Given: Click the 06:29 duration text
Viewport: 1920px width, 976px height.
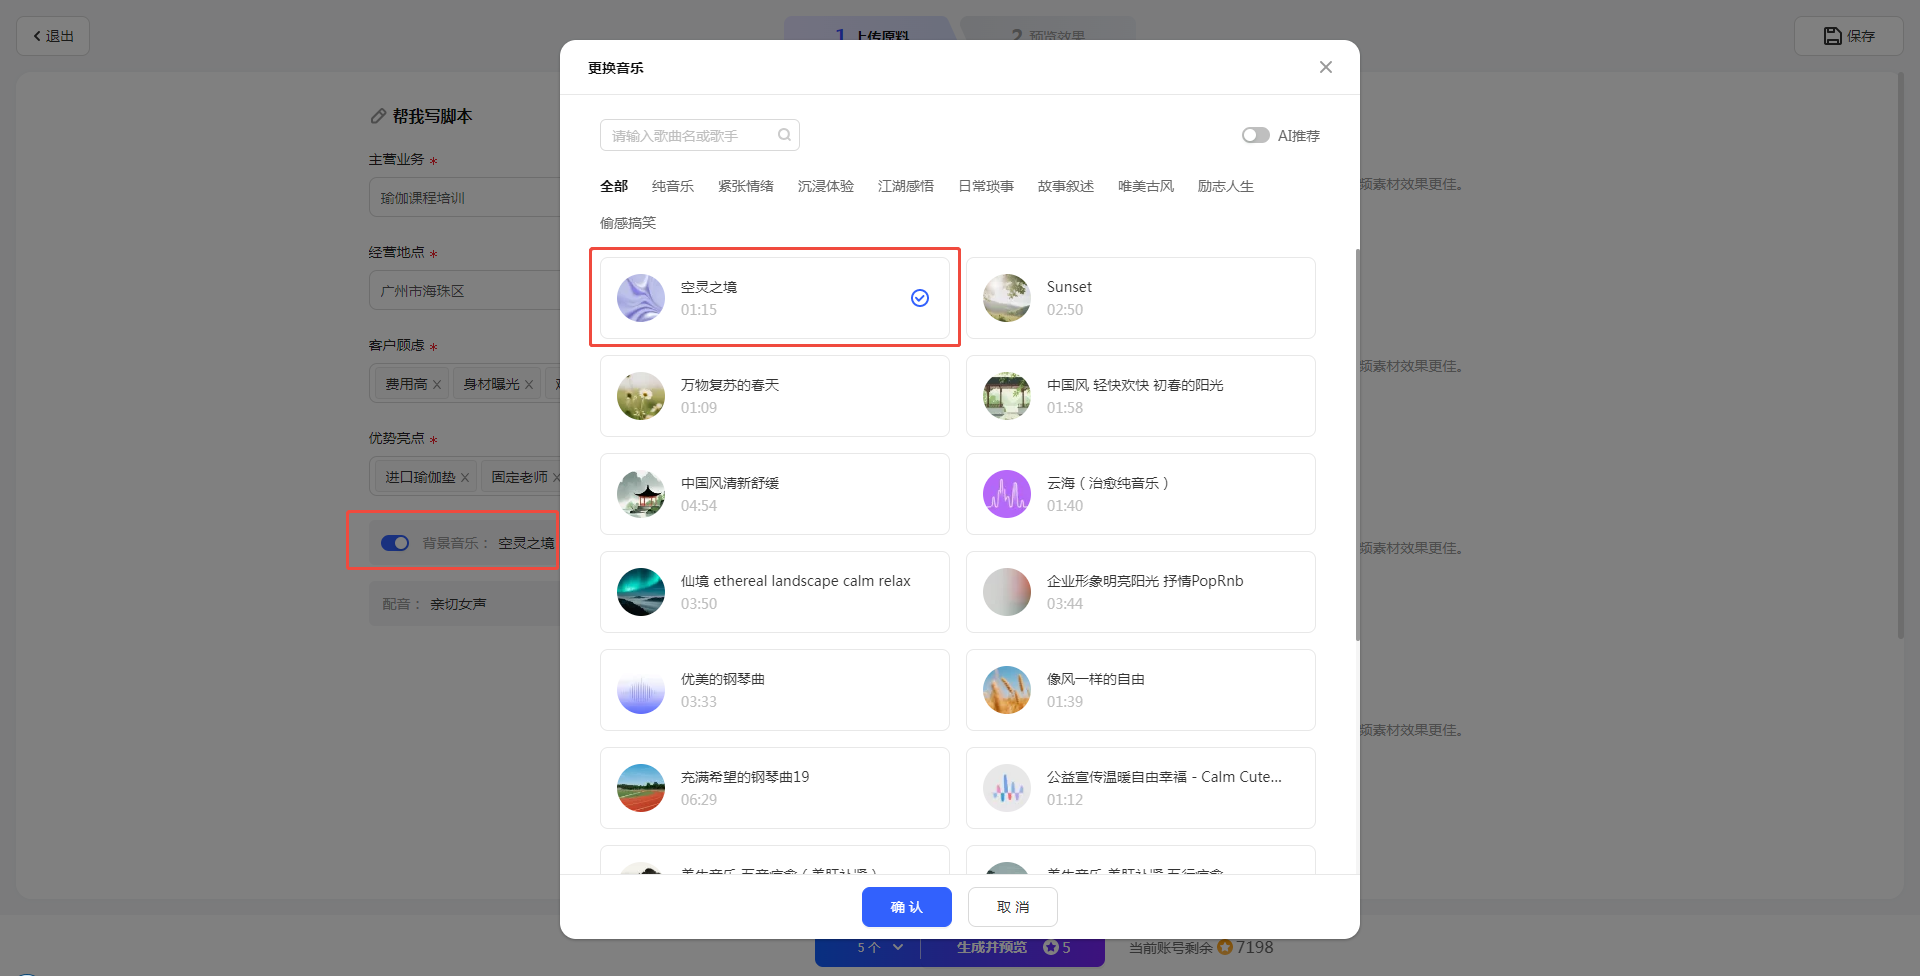Looking at the screenshot, I should pyautogui.click(x=699, y=800).
